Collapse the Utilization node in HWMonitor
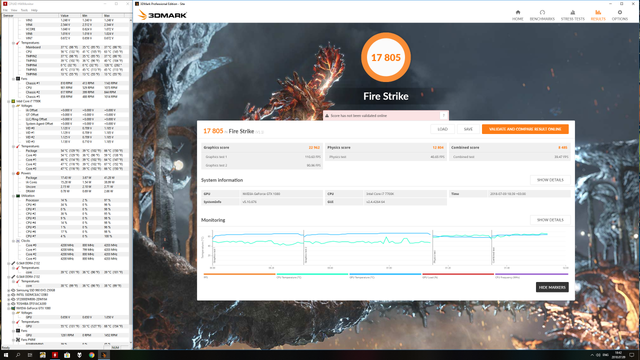This screenshot has height=360, width=640. (13, 196)
